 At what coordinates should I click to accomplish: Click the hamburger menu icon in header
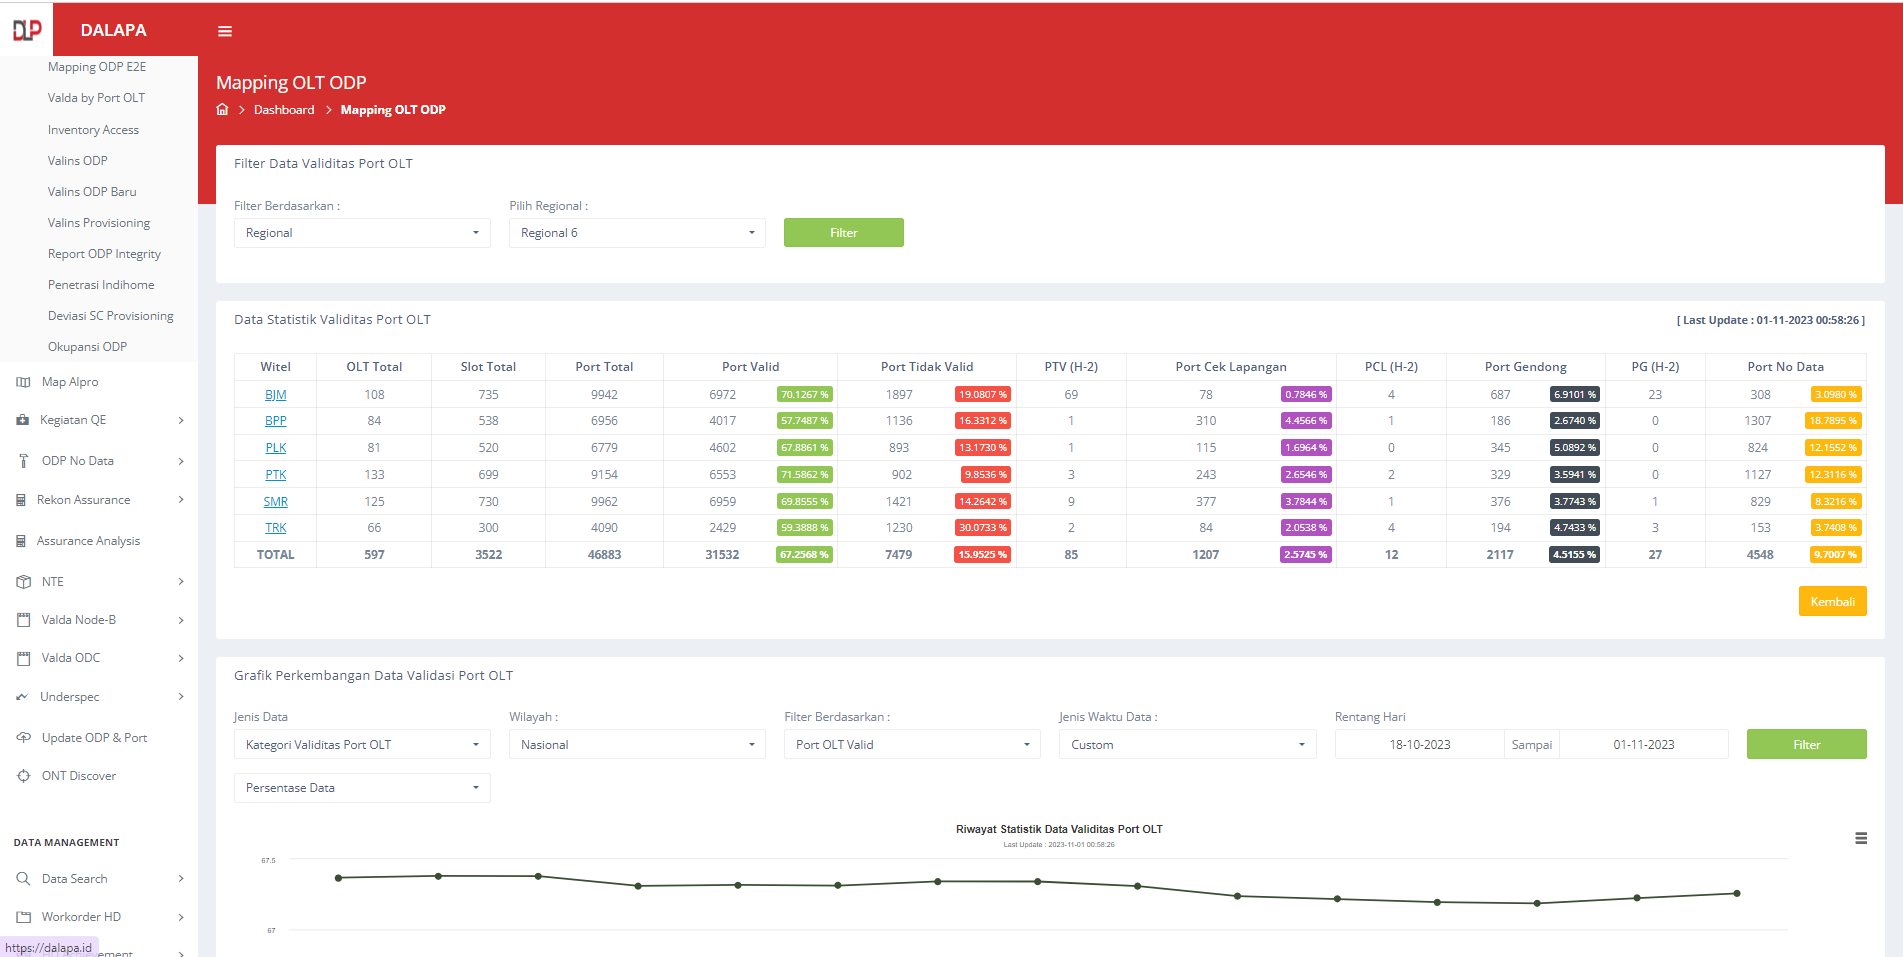pyautogui.click(x=225, y=31)
